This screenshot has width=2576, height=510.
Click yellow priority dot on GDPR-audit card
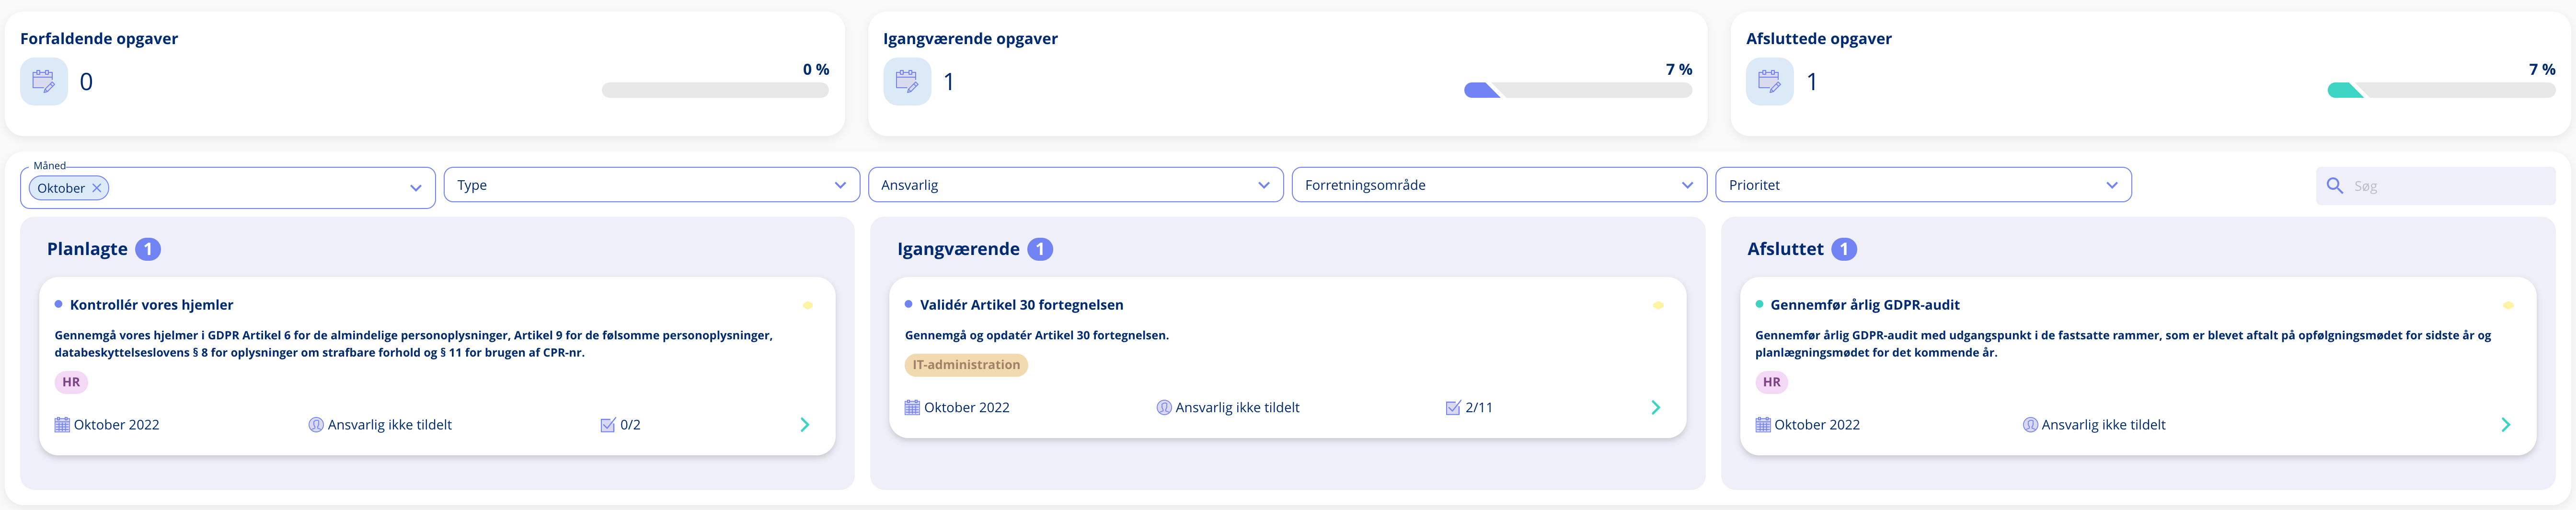[x=2508, y=305]
